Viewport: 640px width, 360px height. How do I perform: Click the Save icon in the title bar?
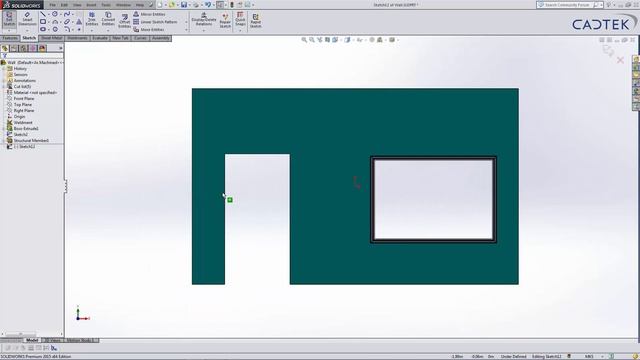pyautogui.click(x=184, y=5)
